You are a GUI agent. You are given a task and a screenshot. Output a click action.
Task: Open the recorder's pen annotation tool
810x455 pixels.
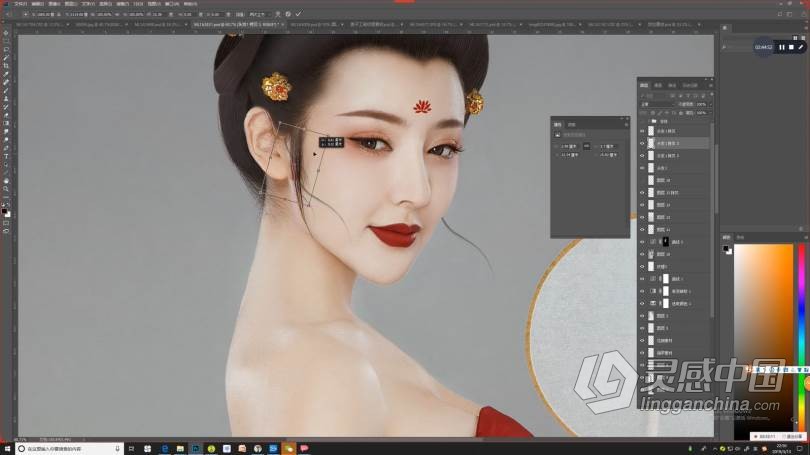pos(800,47)
